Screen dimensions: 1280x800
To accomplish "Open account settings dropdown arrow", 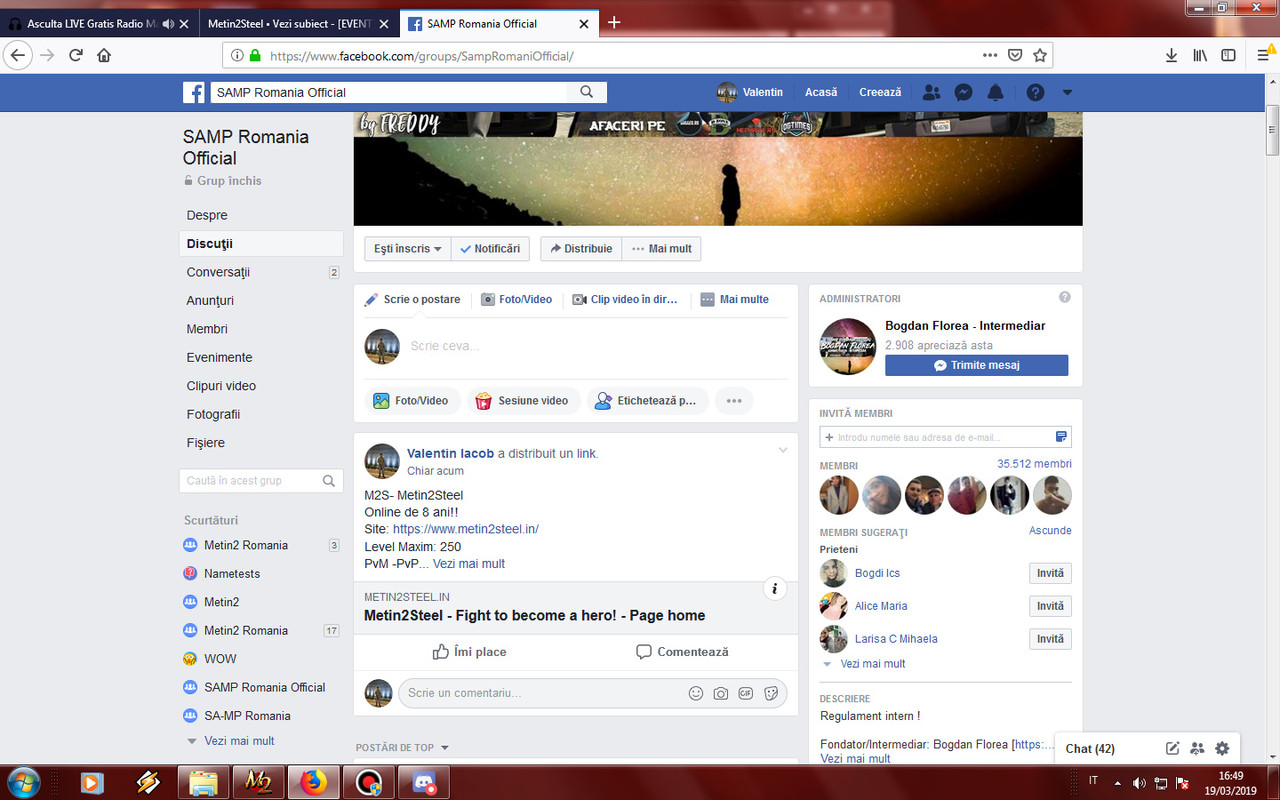I will click(x=1067, y=92).
